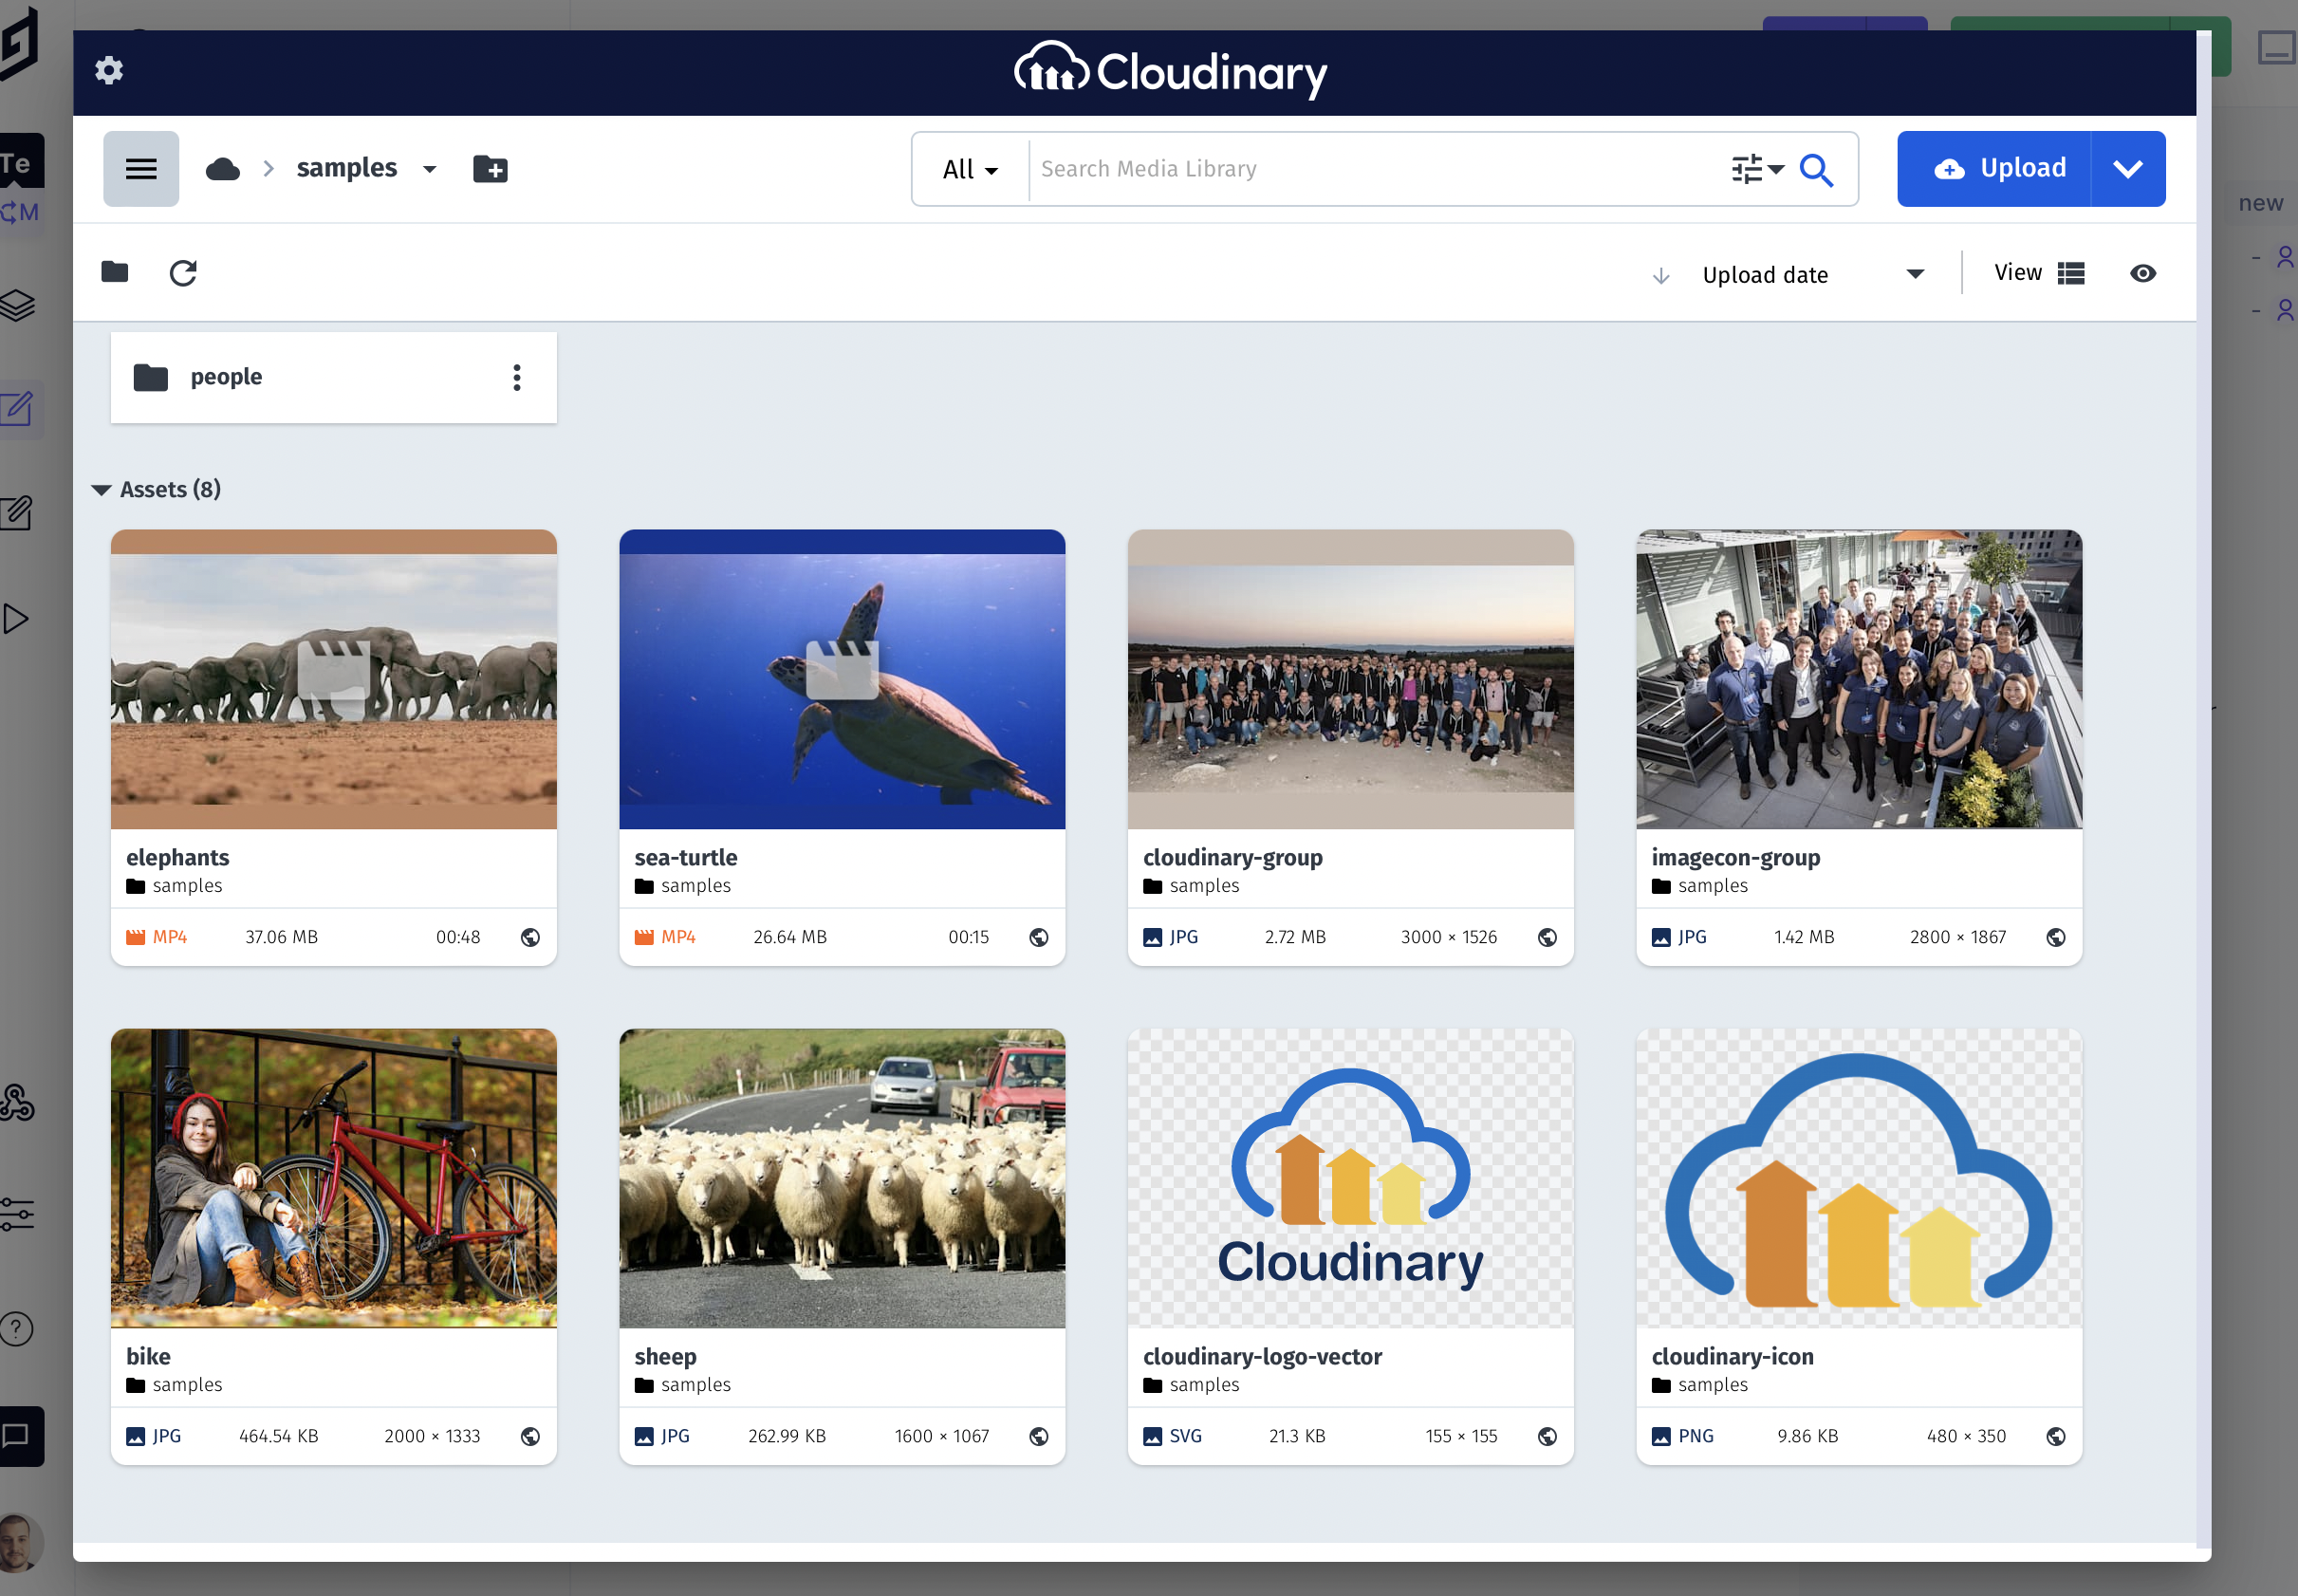Open sliders settings icon in background sidebar
2298x1596 pixels.
[17, 1214]
